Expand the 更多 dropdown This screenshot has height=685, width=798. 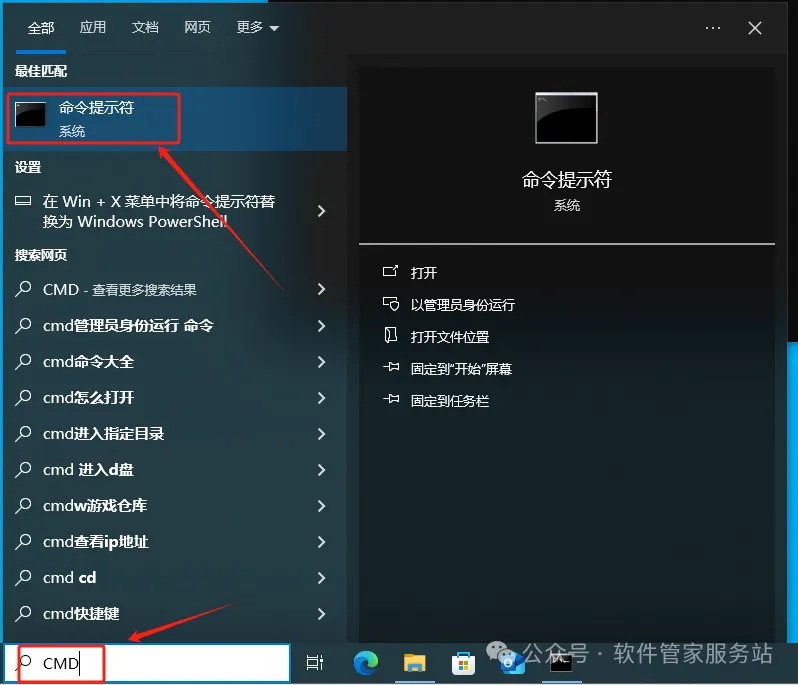click(258, 27)
